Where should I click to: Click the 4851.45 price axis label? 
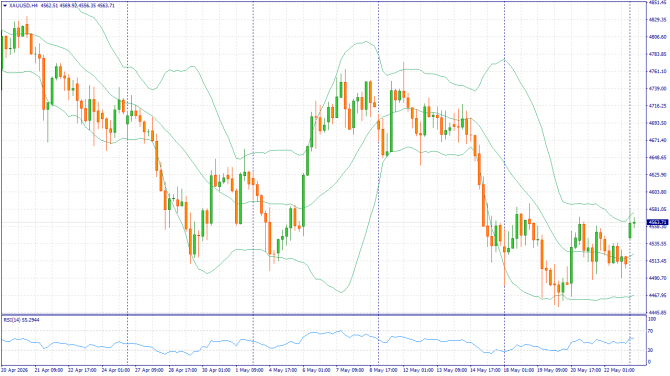click(x=657, y=3)
